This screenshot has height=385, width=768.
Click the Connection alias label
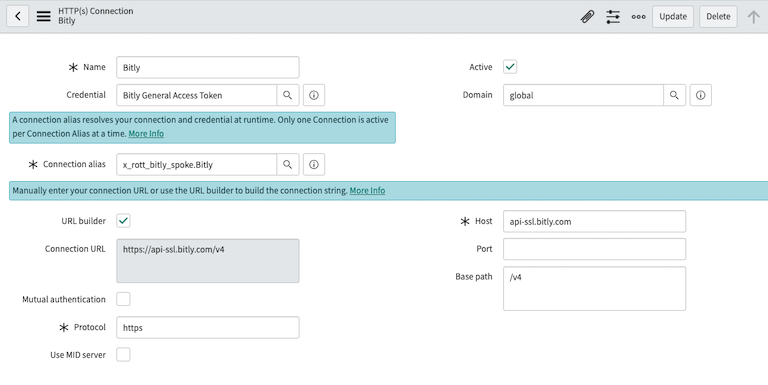pos(74,164)
